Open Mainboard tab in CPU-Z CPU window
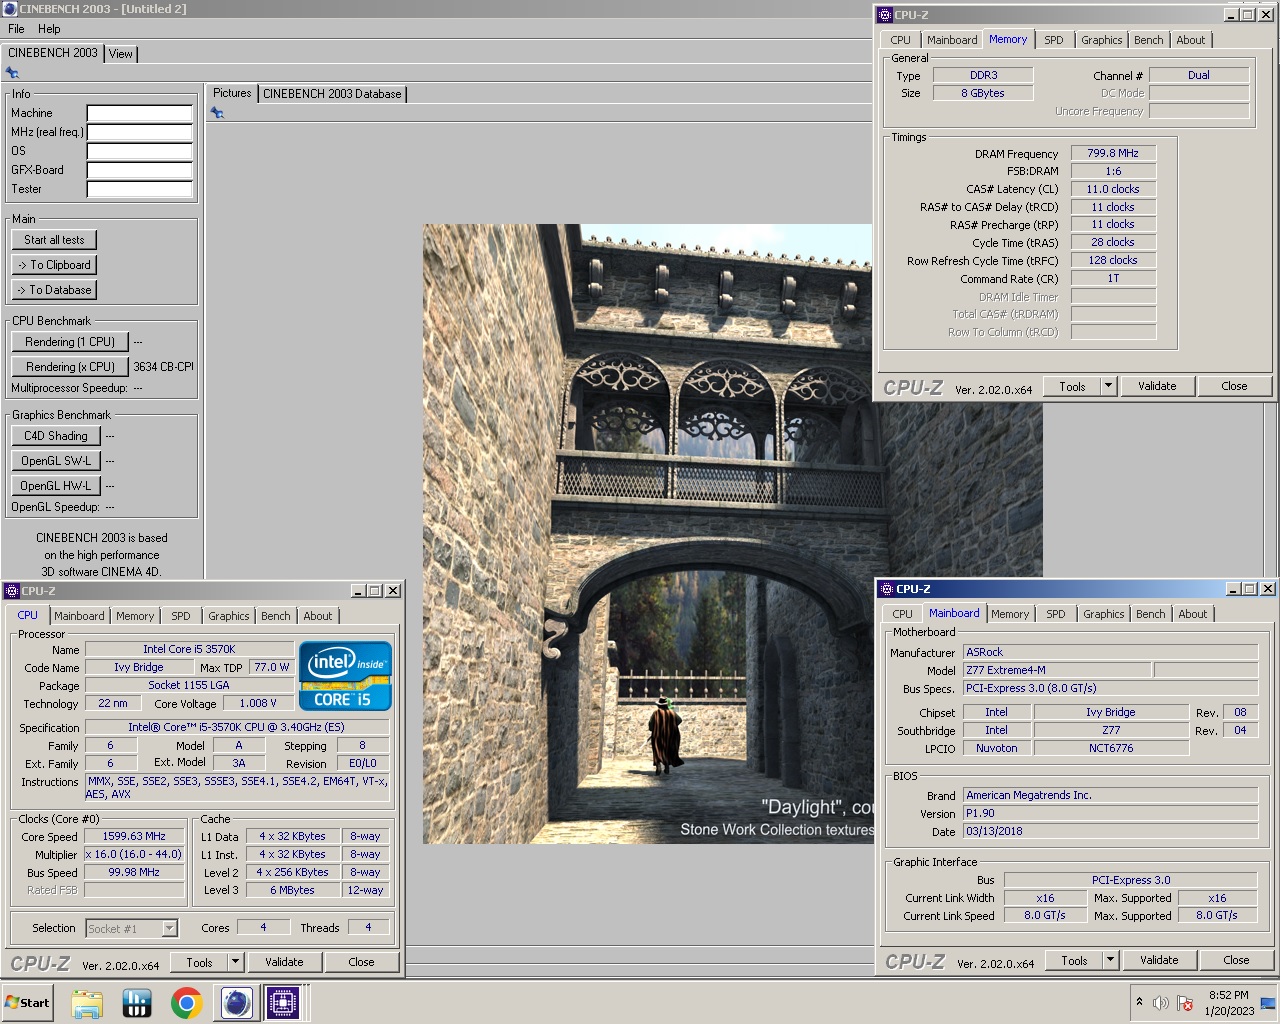 79,616
